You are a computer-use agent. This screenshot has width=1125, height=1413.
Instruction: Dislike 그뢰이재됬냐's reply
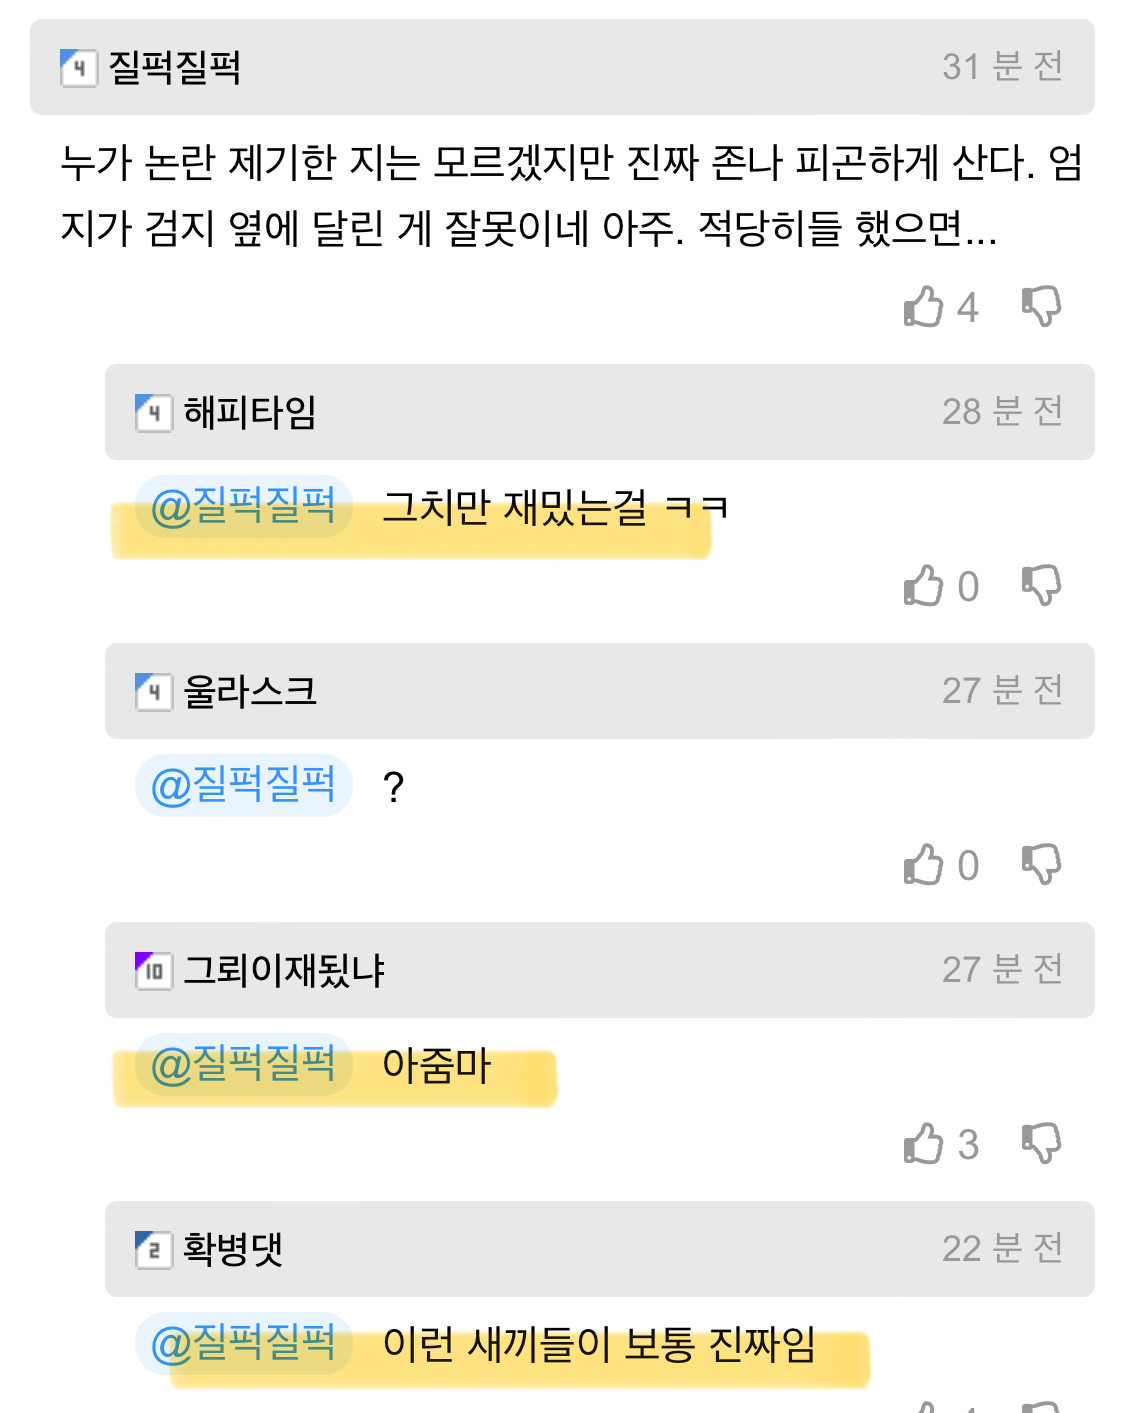pos(1041,1143)
